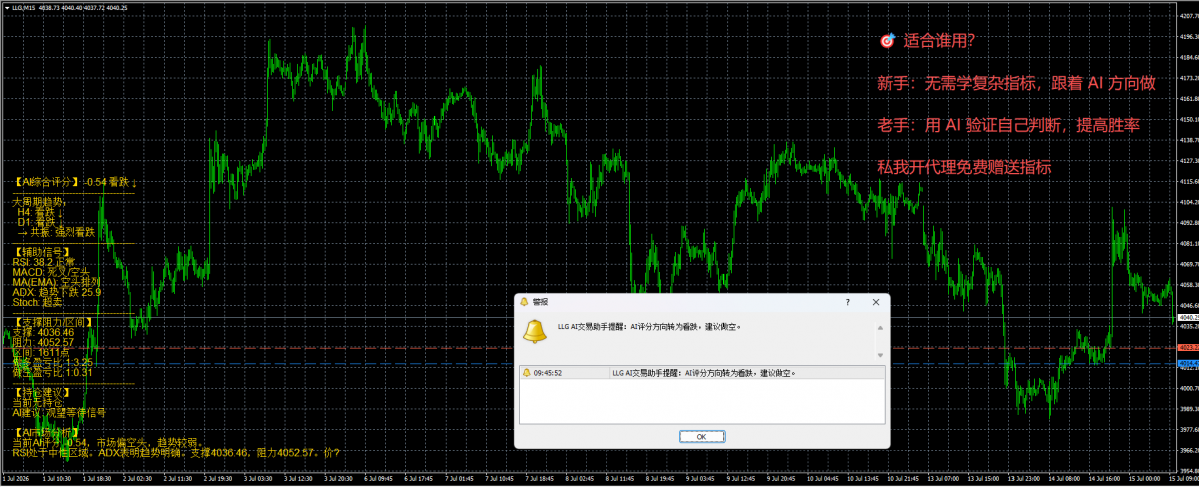Close the 警报 alert dialog
Screen dimensions: 1199x487
(876, 302)
